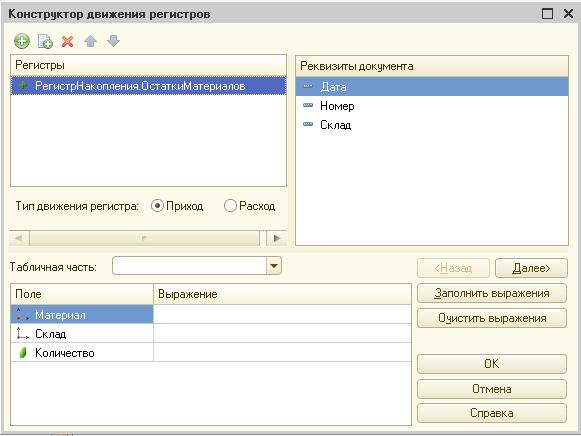Click left arrow of horizontal scrollbar

[19, 238]
